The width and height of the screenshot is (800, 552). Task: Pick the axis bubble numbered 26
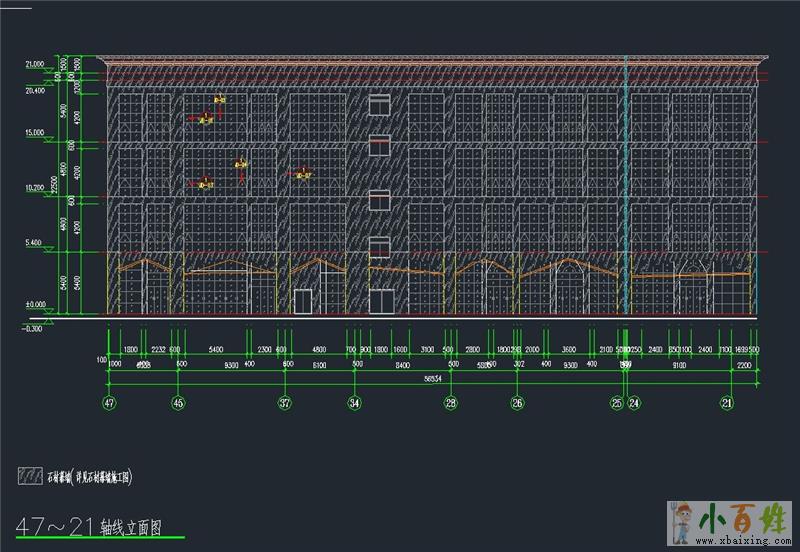[x=517, y=403]
